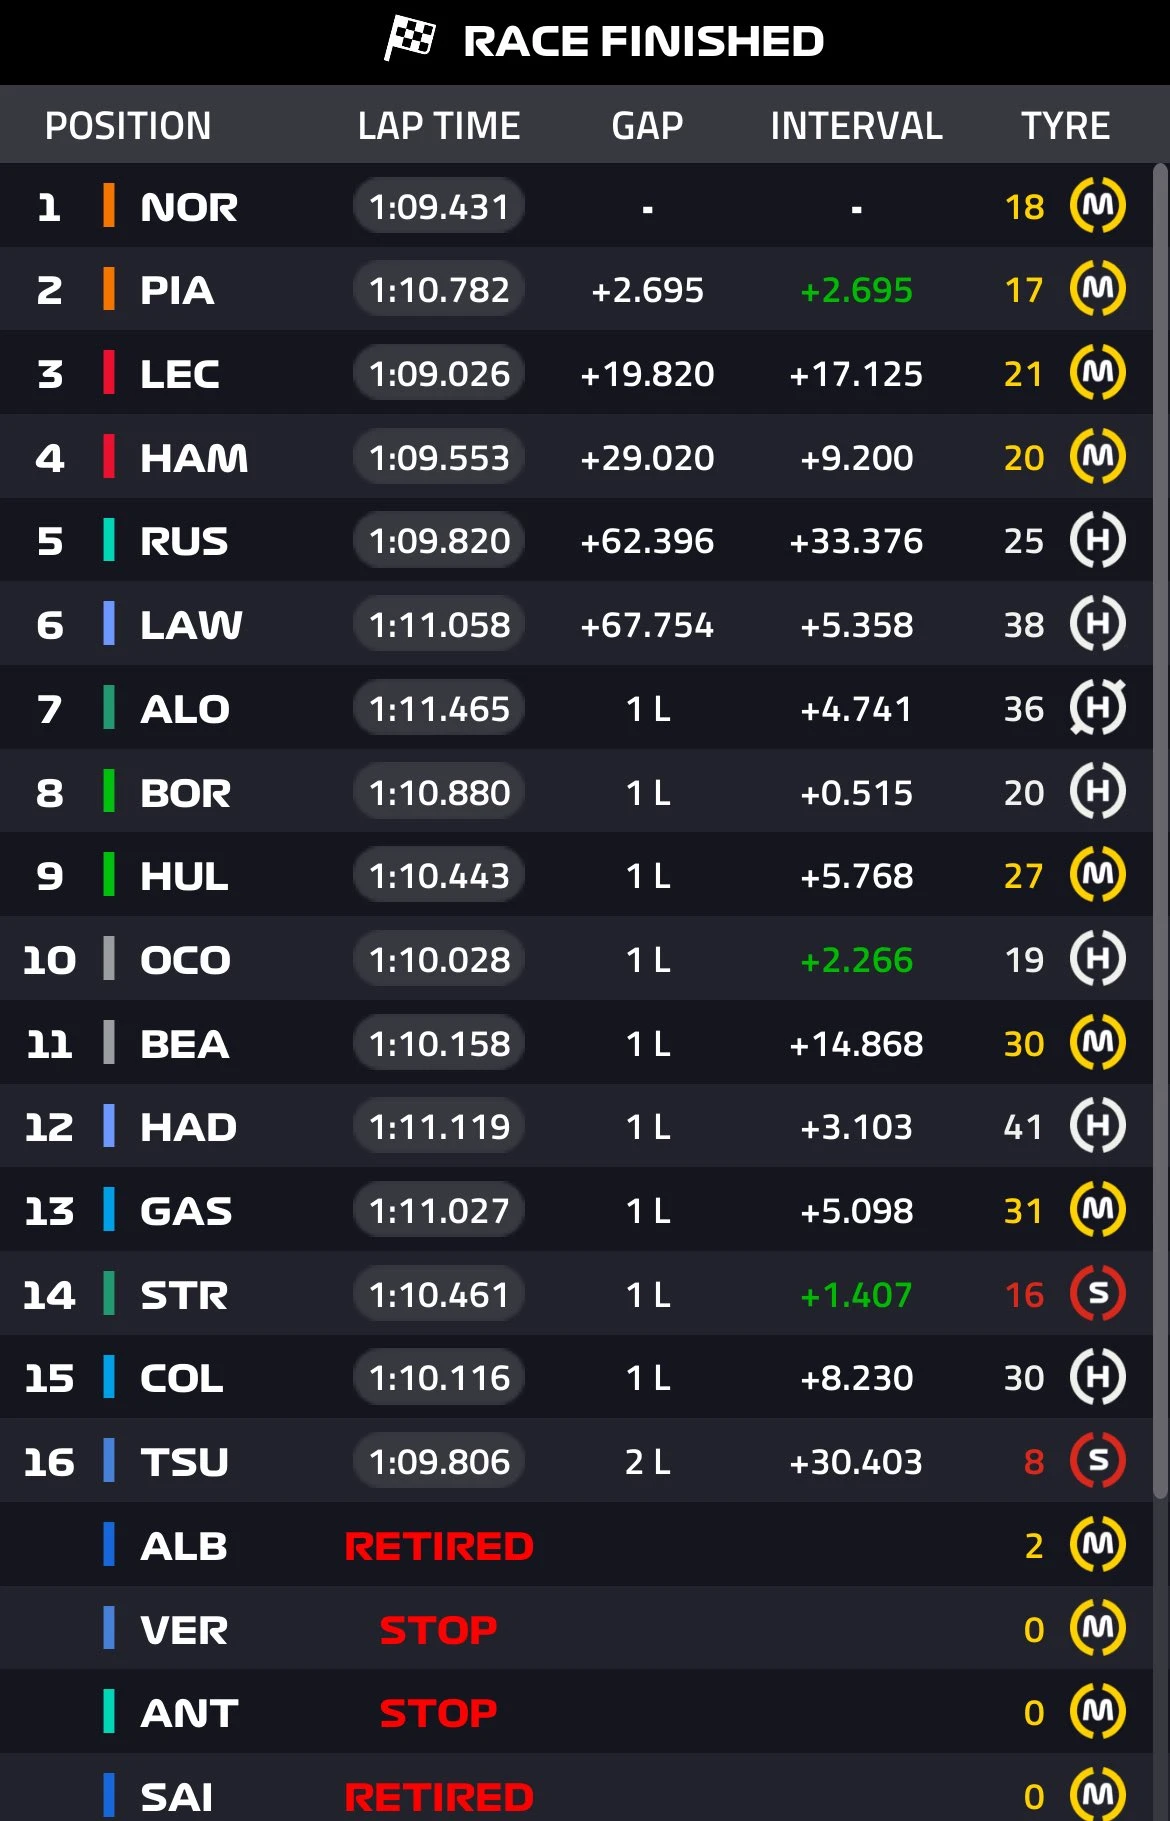Click Verstappen's medium tyre icon
1170x1821 pixels.
1097,1629
